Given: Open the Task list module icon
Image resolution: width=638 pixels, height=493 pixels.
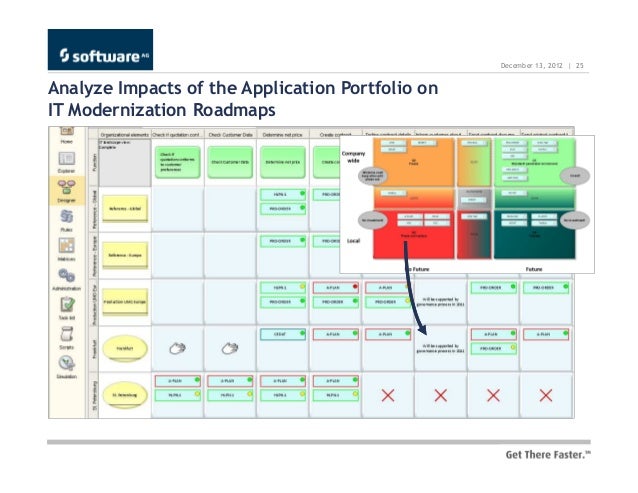Looking at the screenshot, I should (67, 304).
